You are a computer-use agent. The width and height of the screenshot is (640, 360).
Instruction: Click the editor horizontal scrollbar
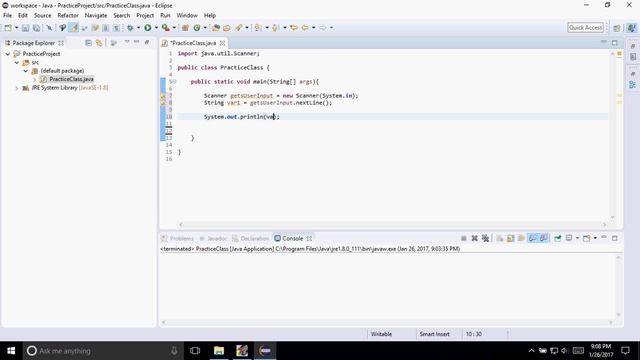[x=392, y=224]
